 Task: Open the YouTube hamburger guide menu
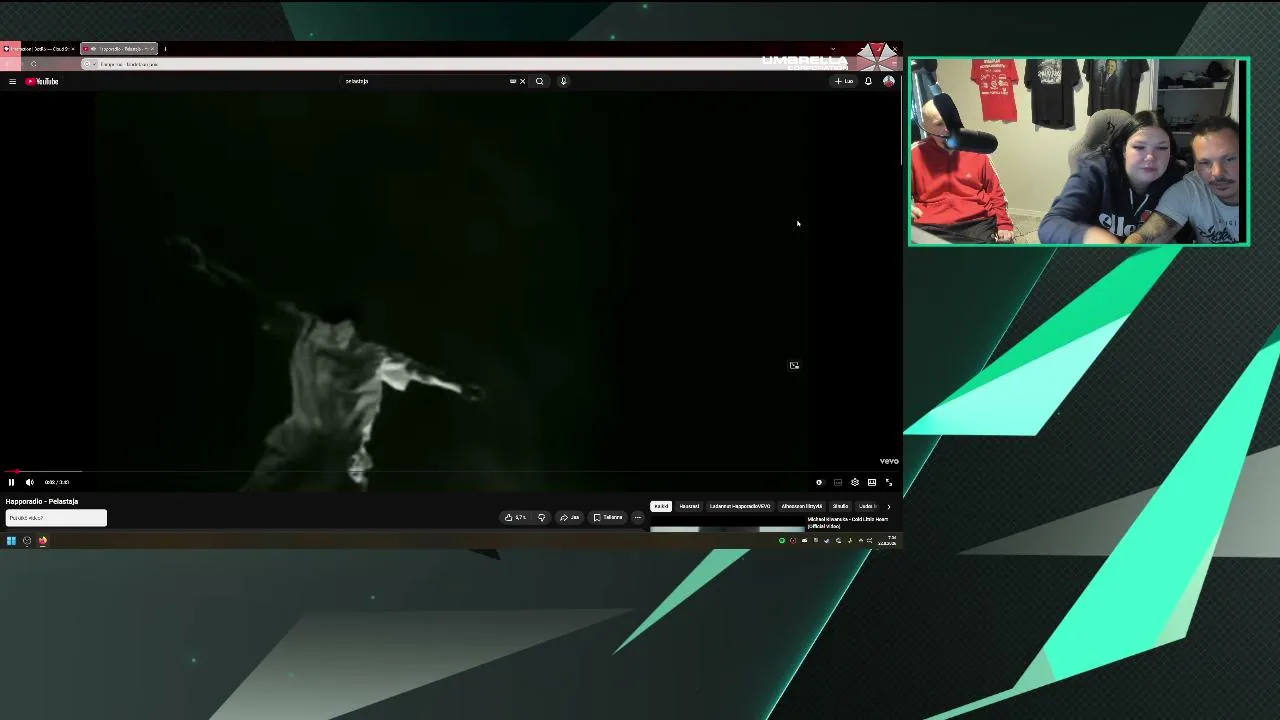(12, 81)
